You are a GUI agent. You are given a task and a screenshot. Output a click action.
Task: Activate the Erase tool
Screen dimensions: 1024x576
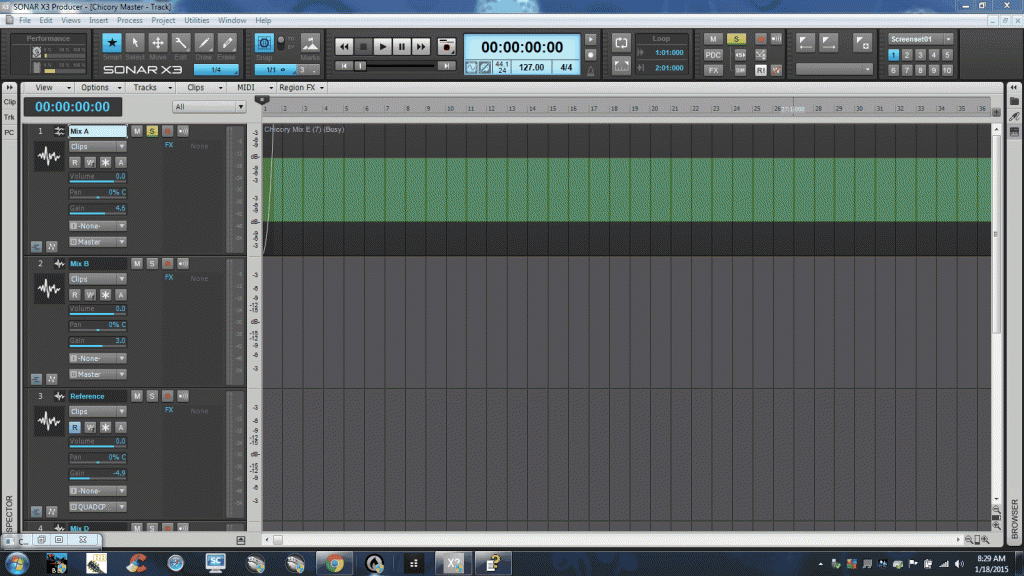pos(227,44)
